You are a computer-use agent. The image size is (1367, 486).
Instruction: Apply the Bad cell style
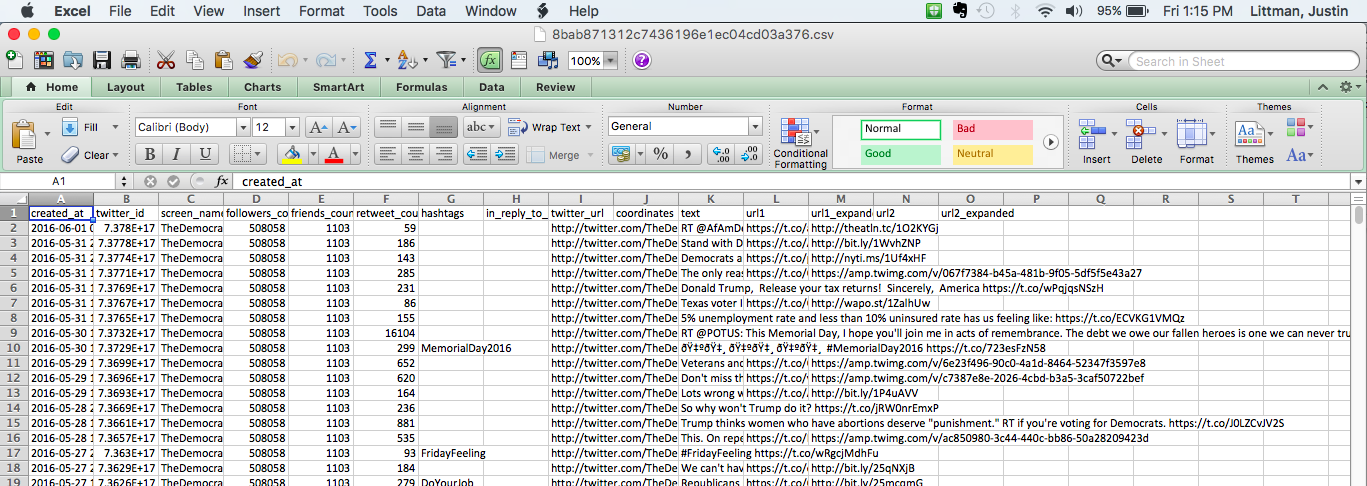coord(992,129)
